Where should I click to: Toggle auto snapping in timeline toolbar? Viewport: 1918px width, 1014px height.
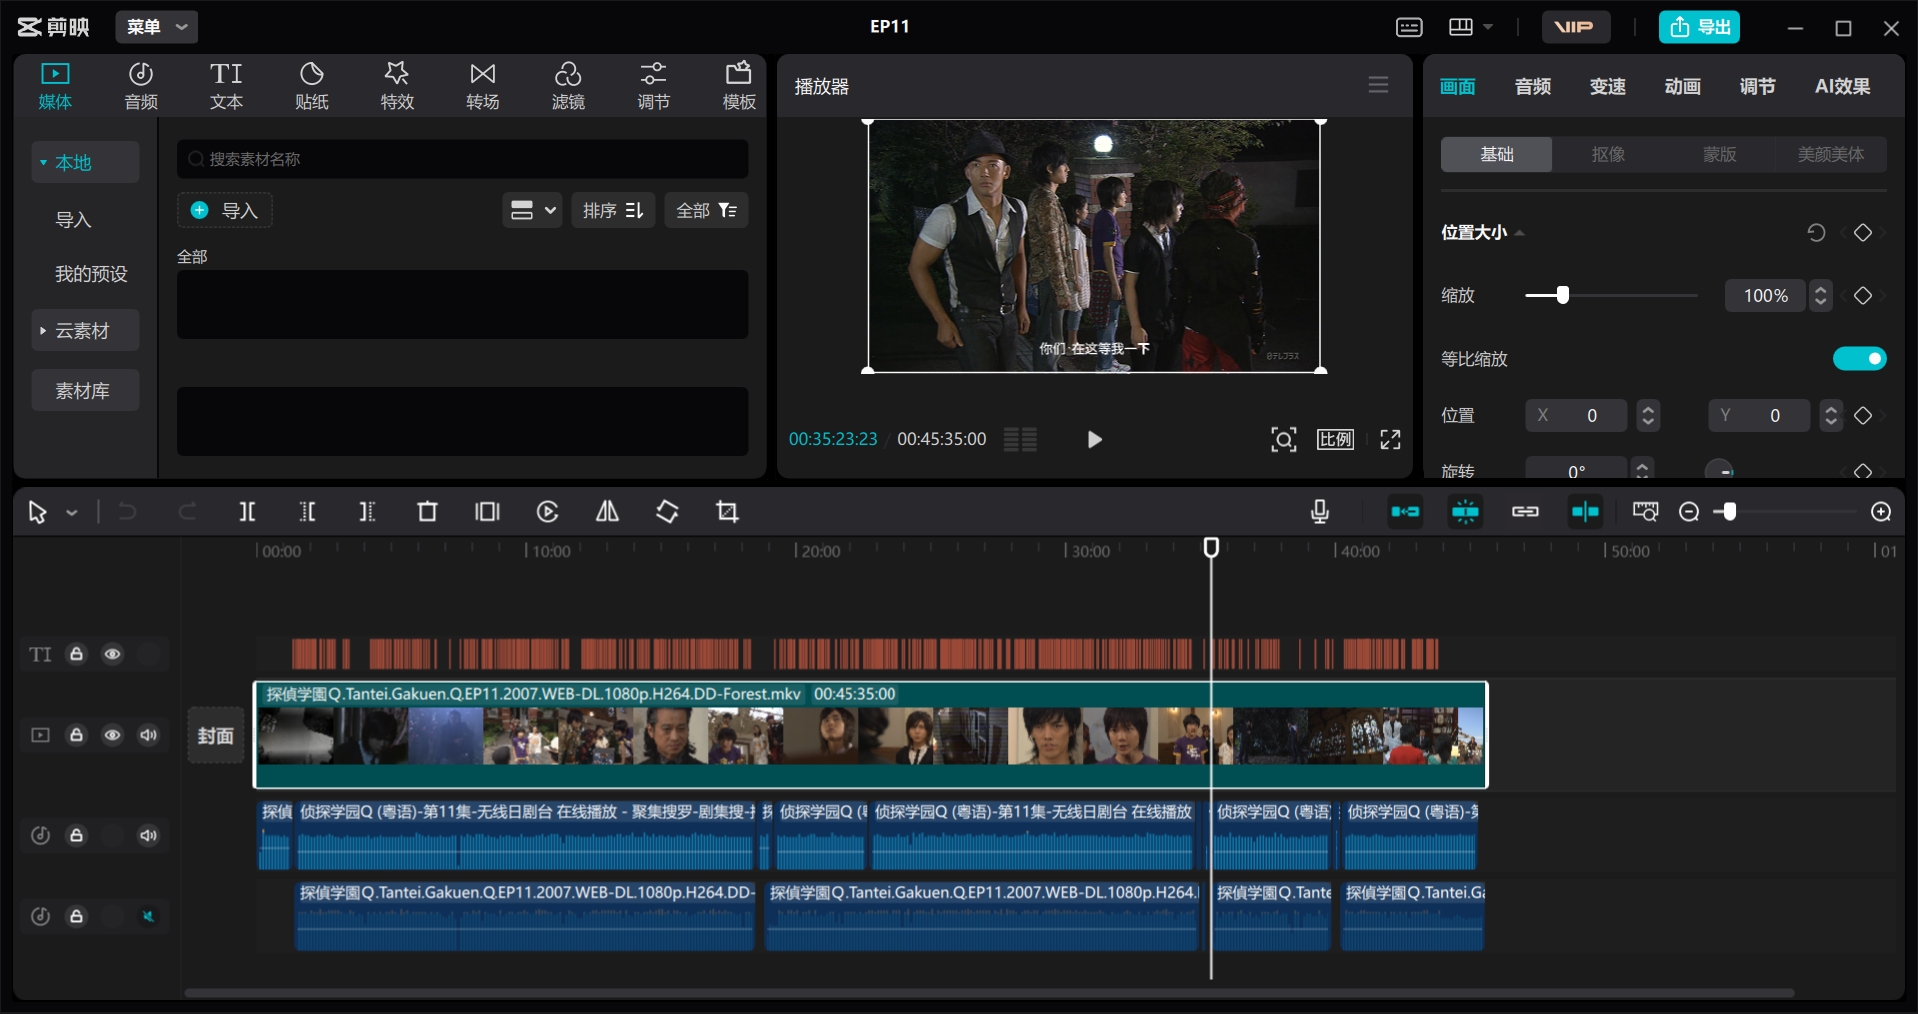1465,512
